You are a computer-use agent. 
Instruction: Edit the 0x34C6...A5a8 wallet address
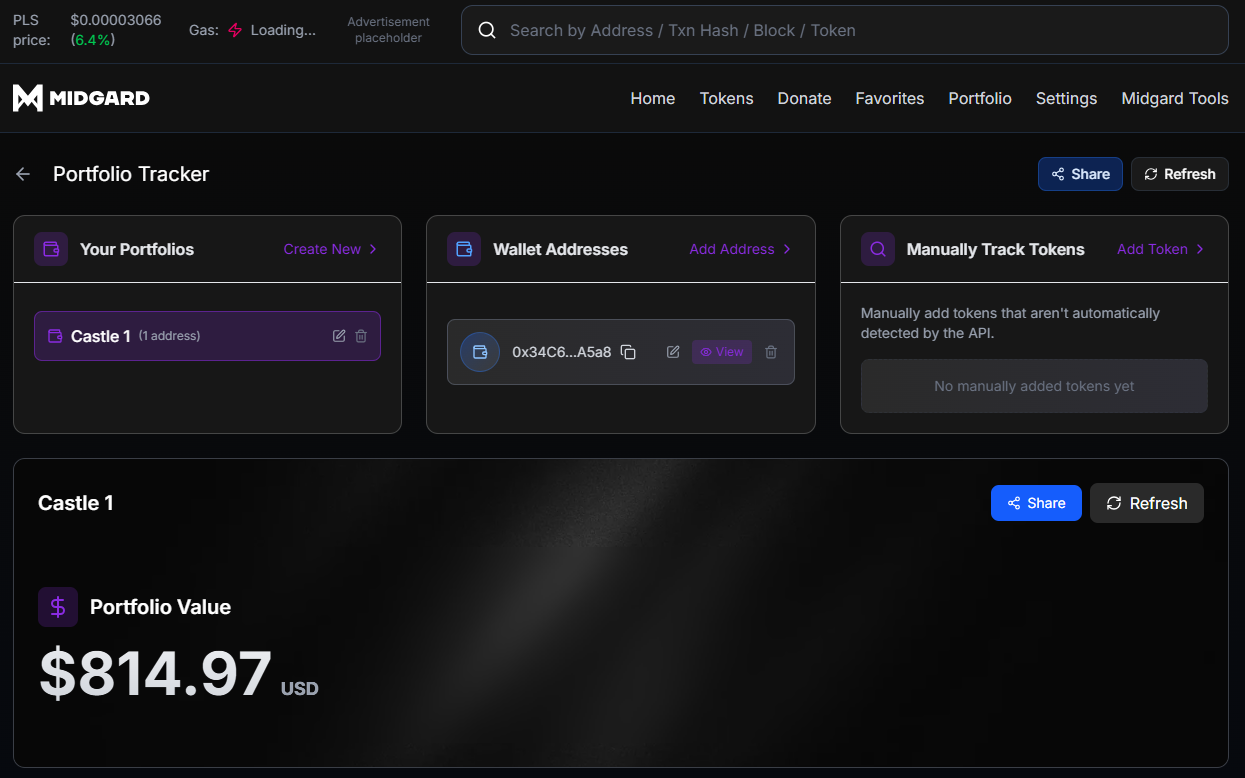click(x=673, y=352)
